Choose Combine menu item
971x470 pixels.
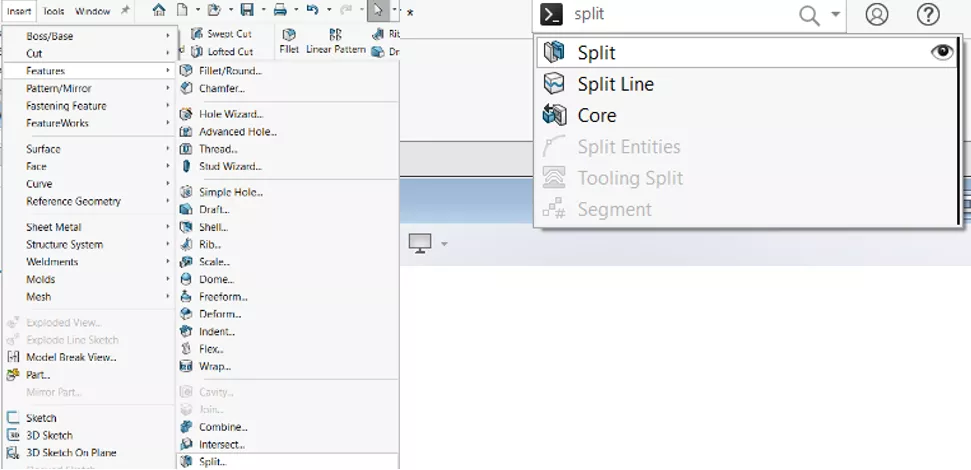(x=287, y=427)
